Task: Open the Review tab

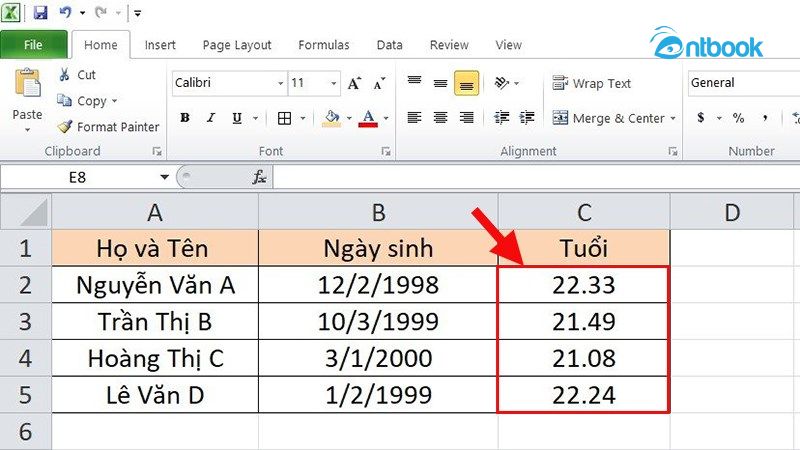Action: pos(449,45)
